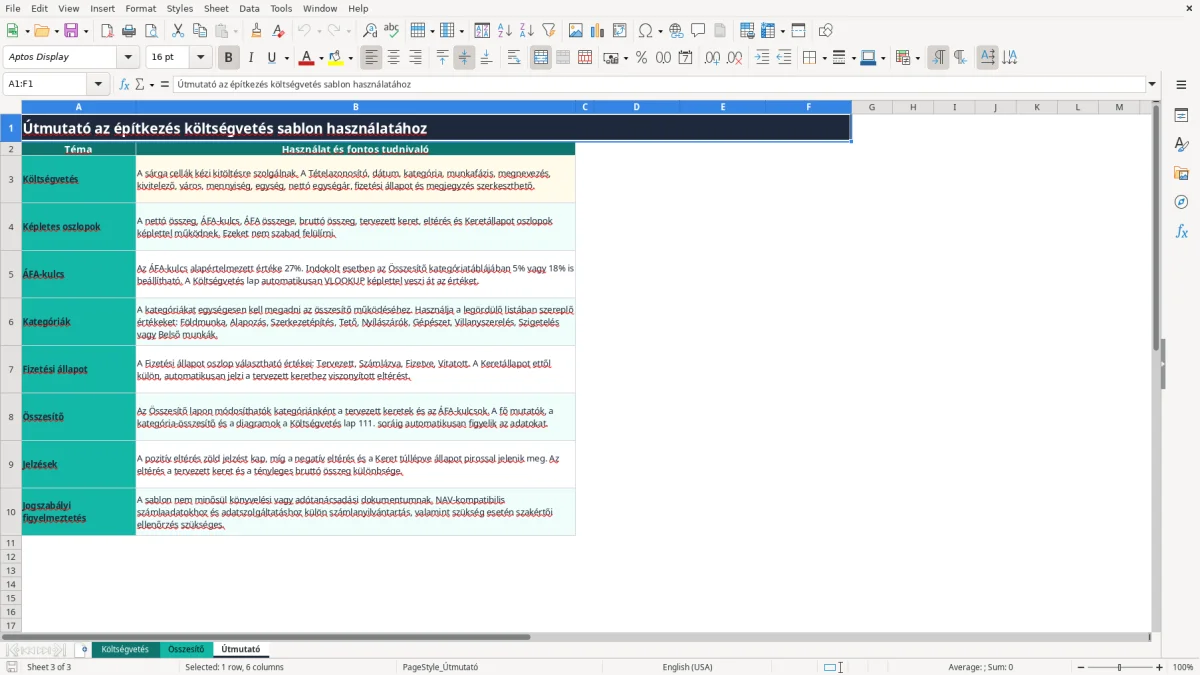This screenshot has height=675, width=1200.
Task: Export directly as PDF
Action: pyautogui.click(x=107, y=31)
